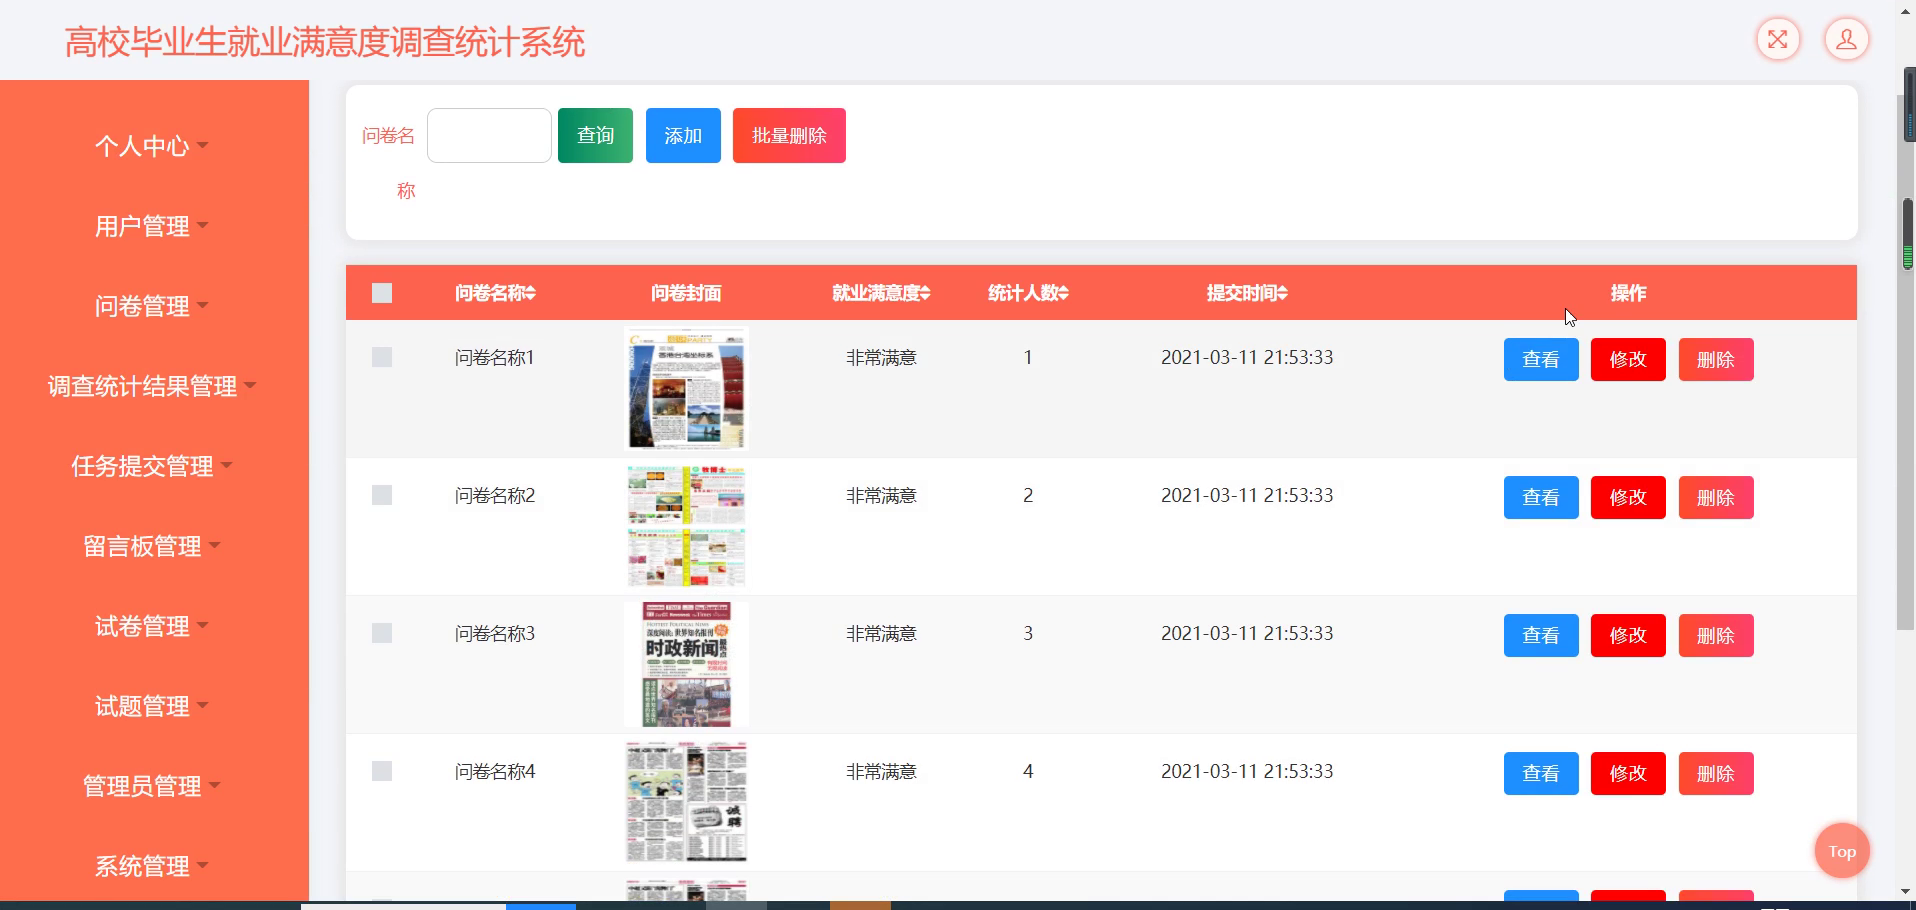Check the box for 问卷名称4
The image size is (1916, 910).
pos(382,771)
